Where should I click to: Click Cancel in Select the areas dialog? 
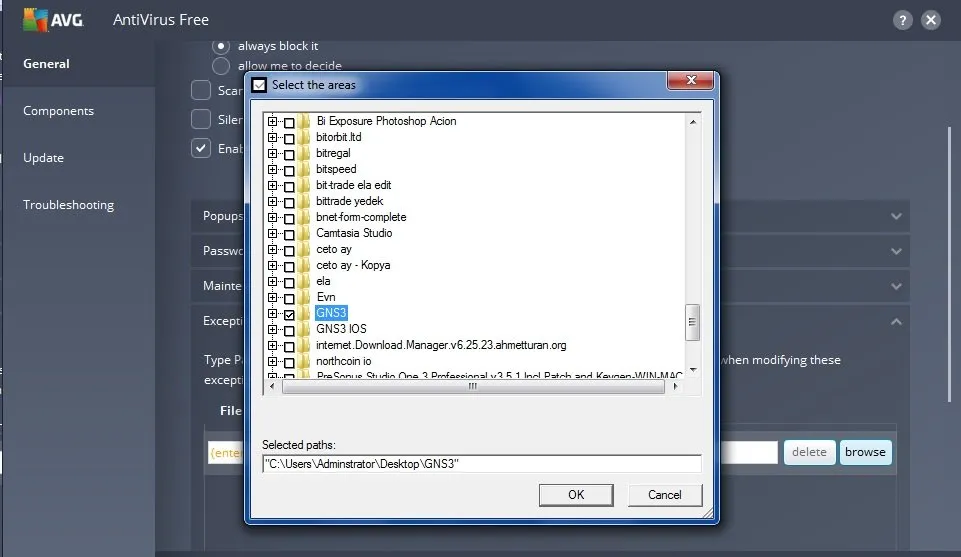click(665, 495)
